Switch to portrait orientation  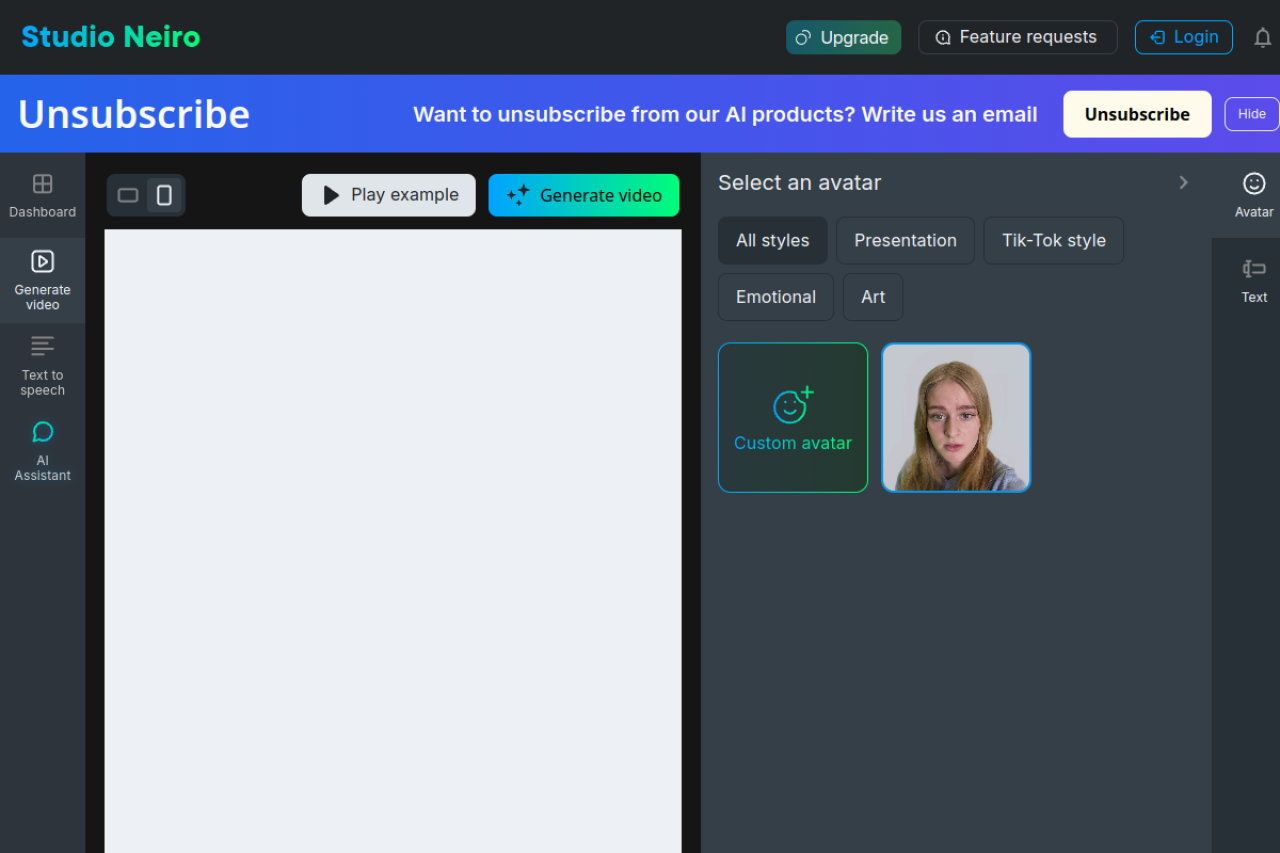164,195
